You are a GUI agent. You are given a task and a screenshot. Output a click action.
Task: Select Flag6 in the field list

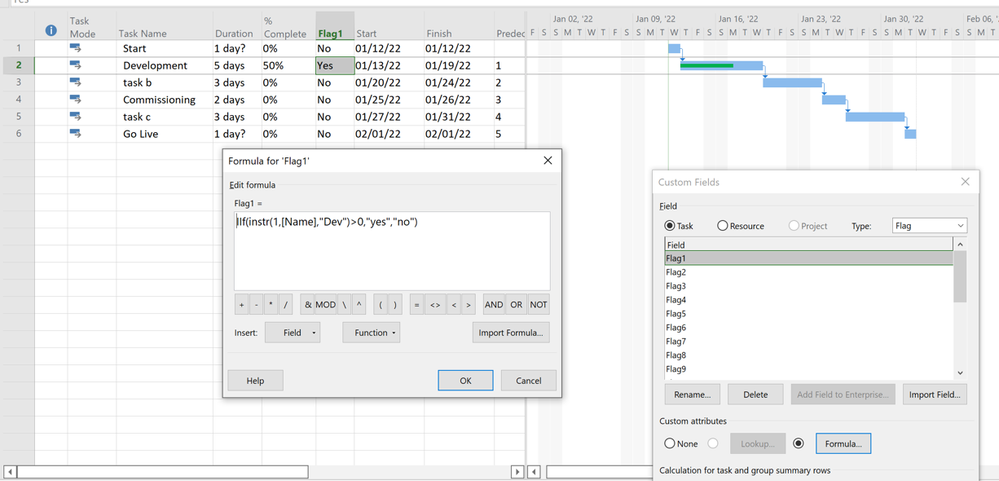[x=809, y=327]
